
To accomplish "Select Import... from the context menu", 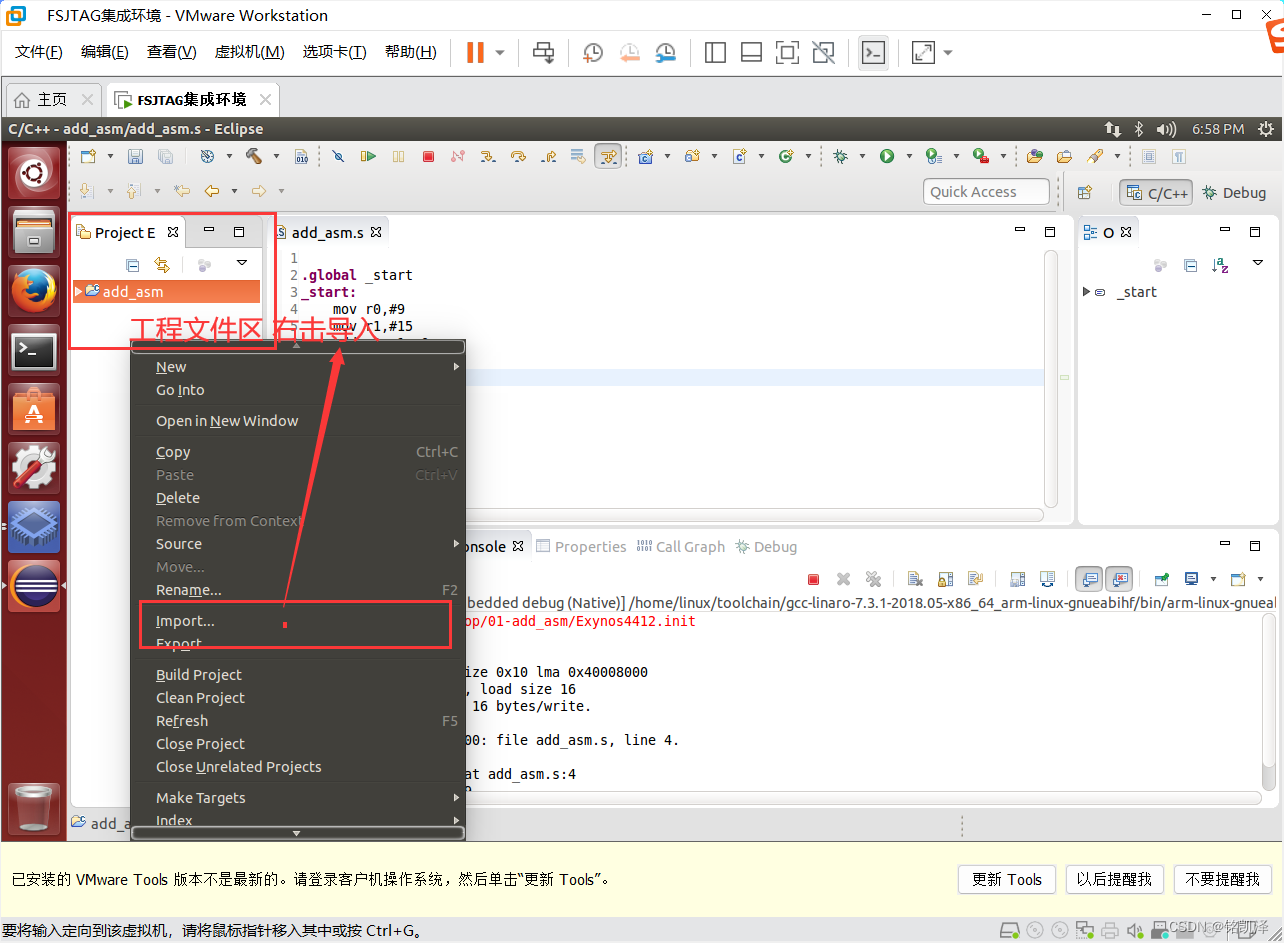I will [x=184, y=620].
